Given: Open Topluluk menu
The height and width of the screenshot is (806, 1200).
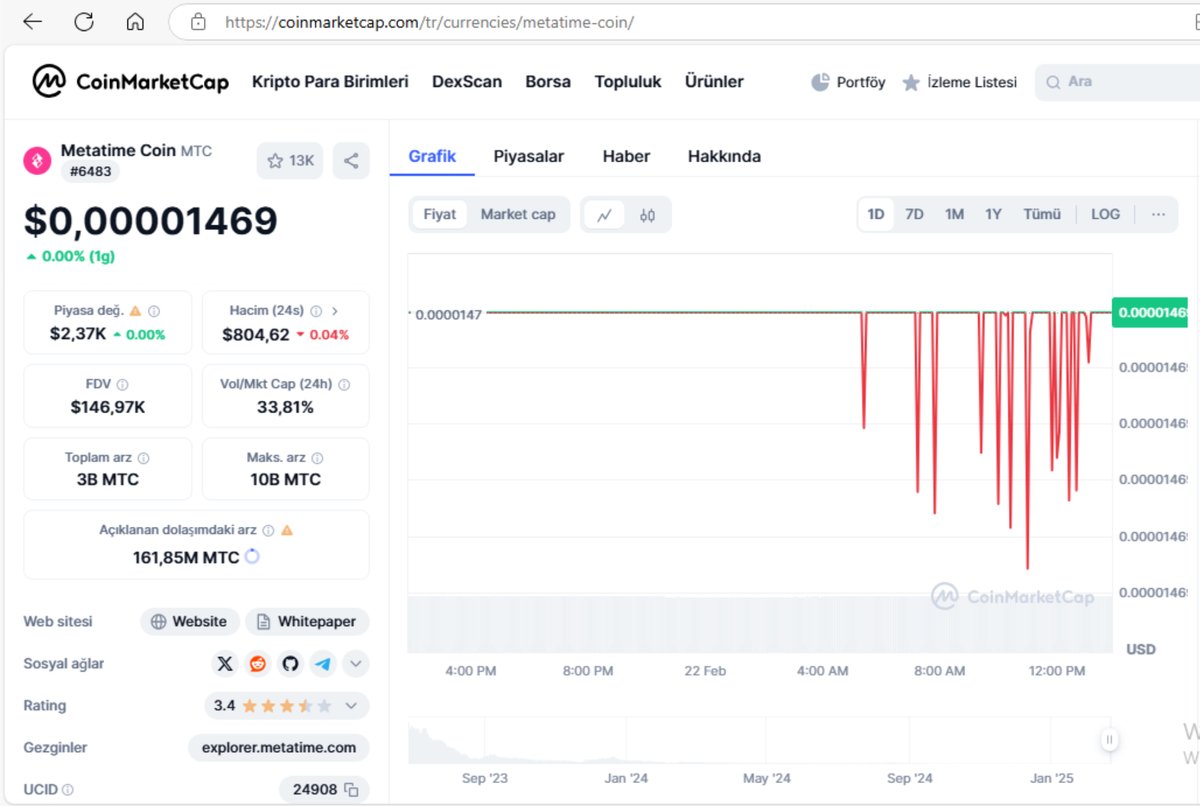Looking at the screenshot, I should (x=628, y=82).
